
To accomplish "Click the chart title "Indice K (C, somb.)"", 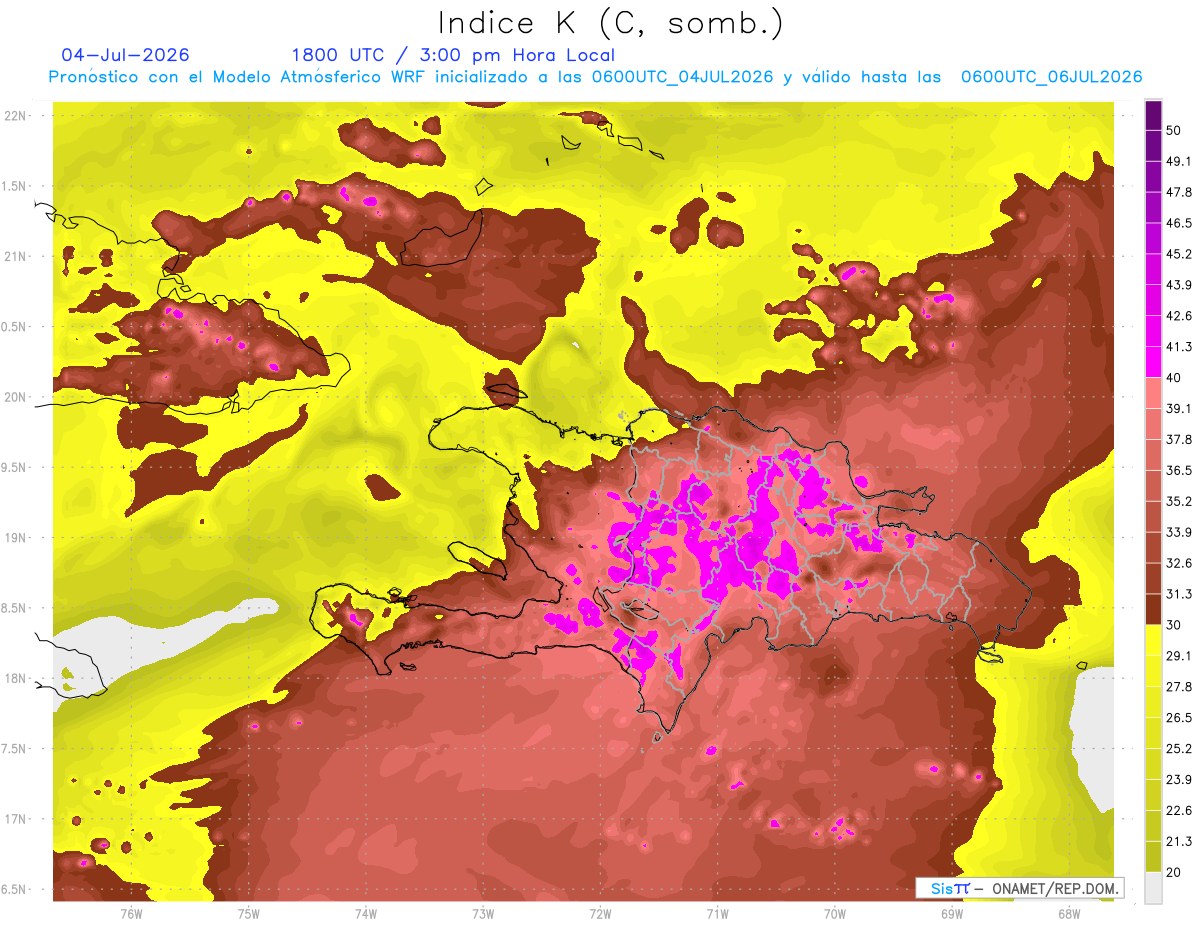I will coord(610,23).
